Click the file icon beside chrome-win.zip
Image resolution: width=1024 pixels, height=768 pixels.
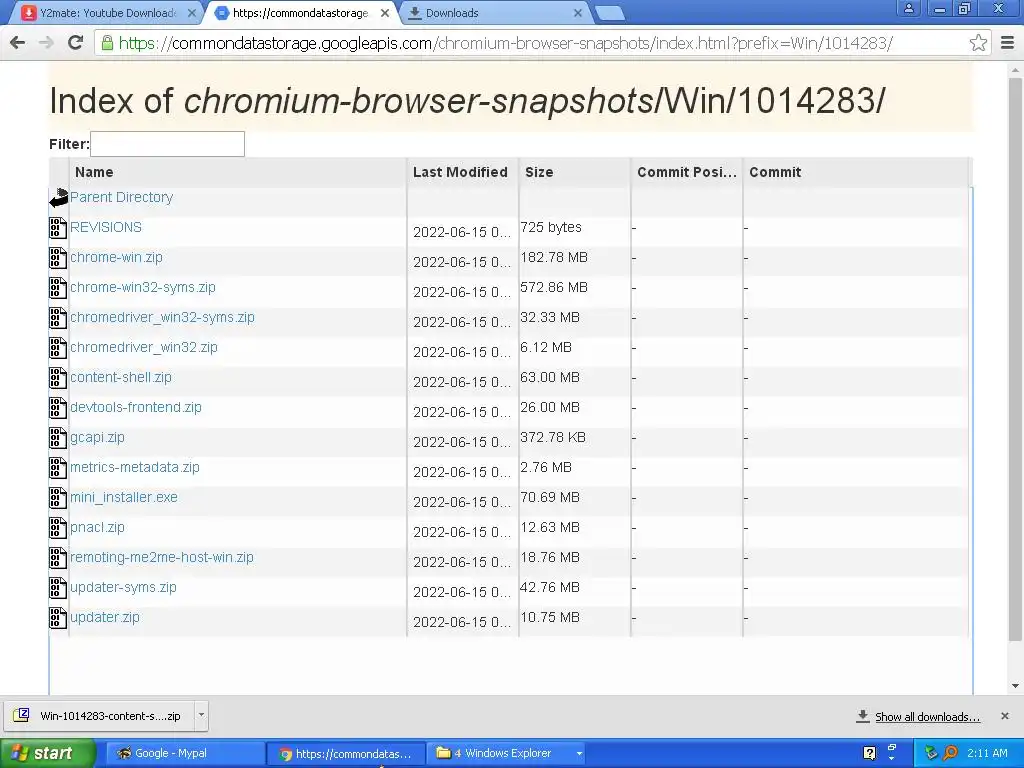(58, 258)
